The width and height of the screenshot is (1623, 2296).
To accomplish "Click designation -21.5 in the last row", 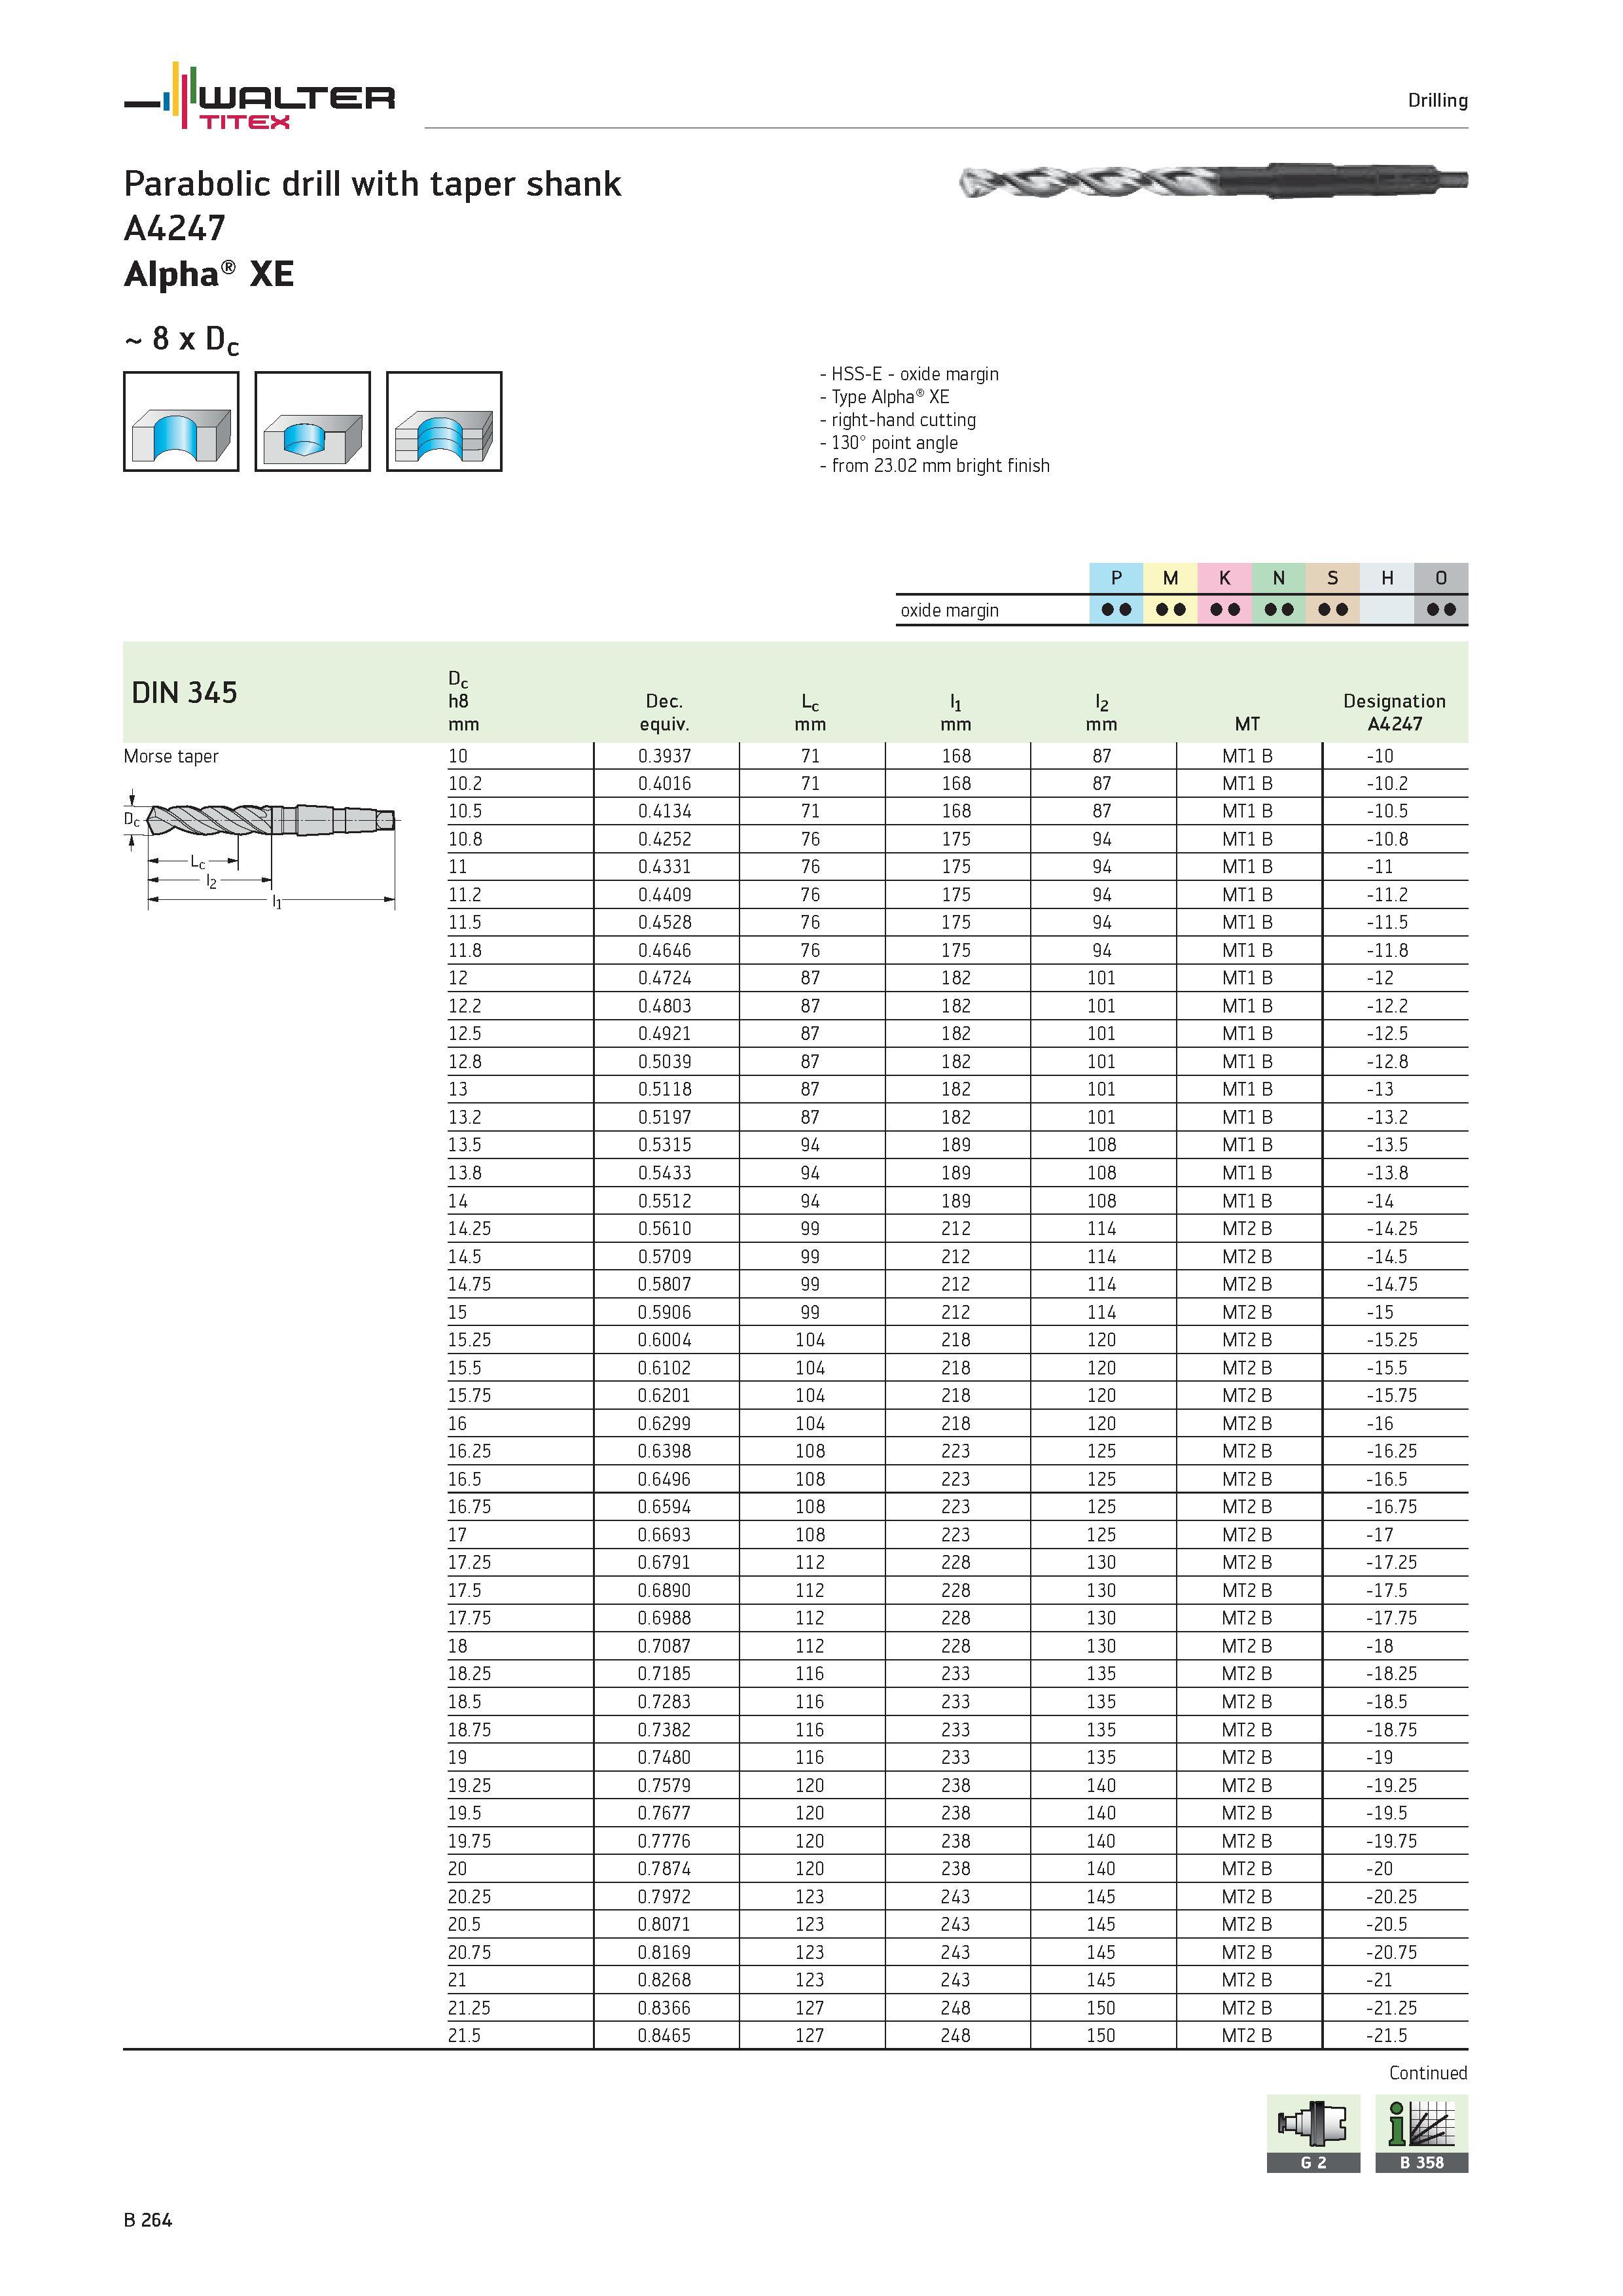I will tap(1387, 2035).
